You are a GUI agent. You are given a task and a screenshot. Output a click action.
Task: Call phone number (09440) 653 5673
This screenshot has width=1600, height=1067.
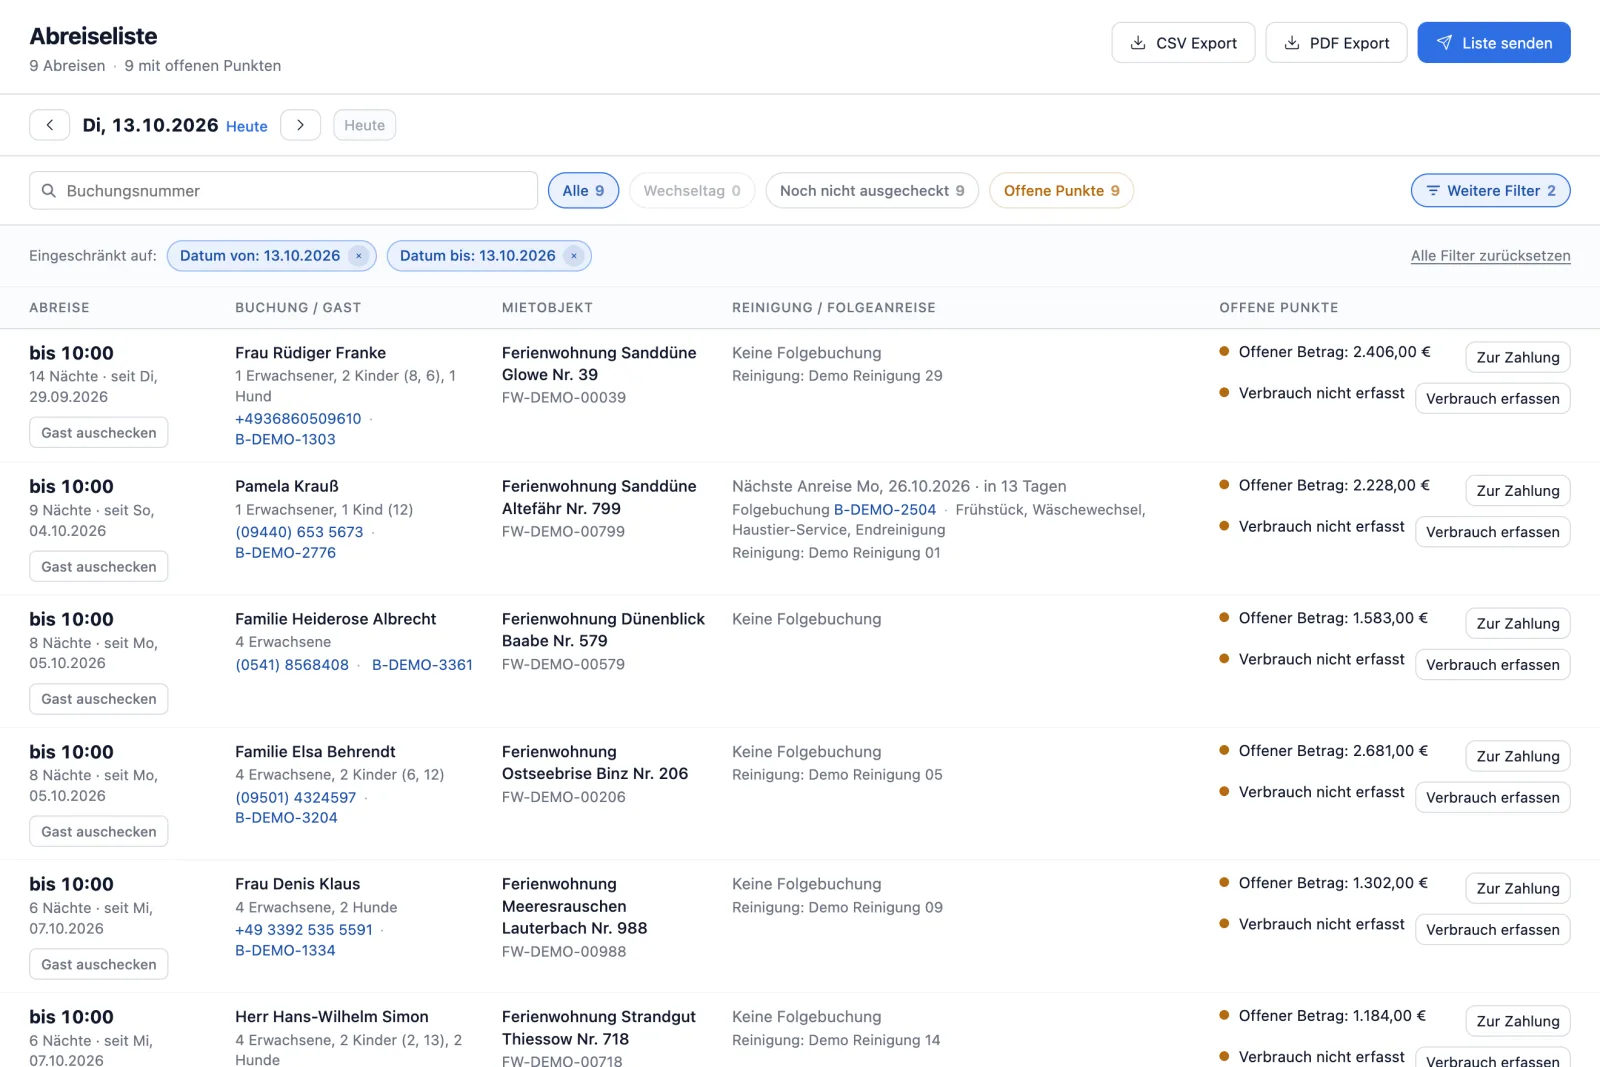pyautogui.click(x=299, y=532)
